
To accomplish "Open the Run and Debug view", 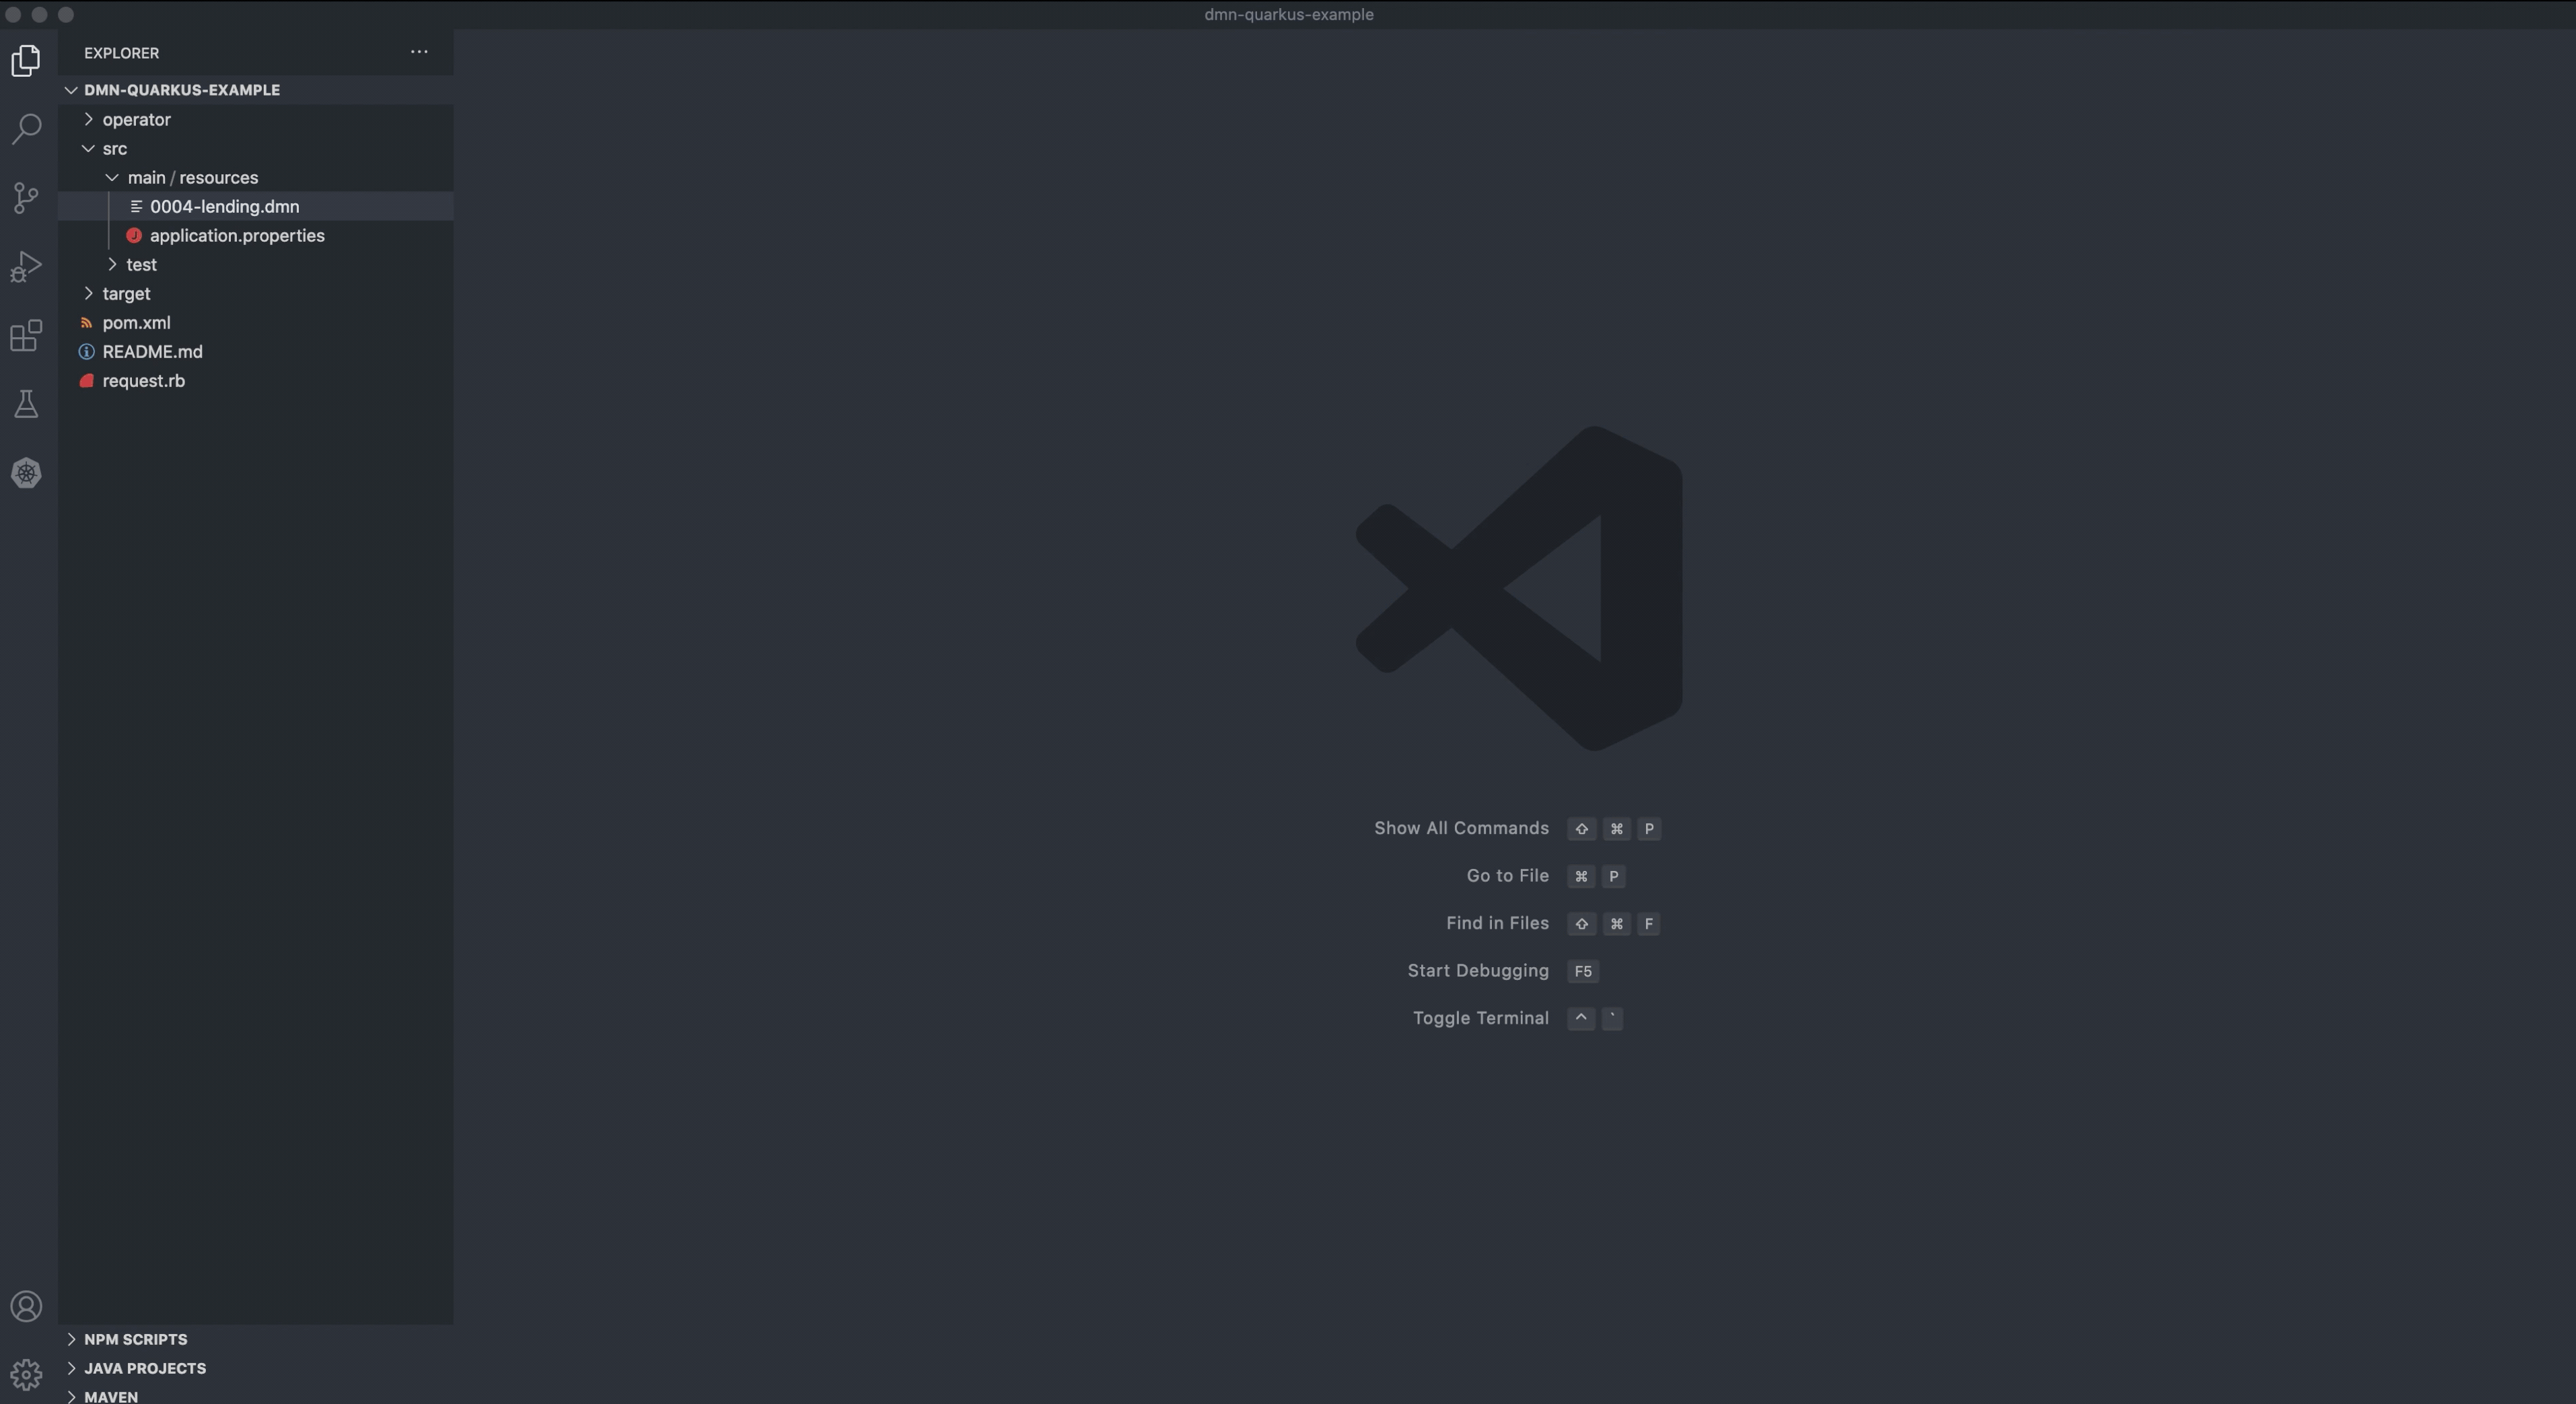I will pyautogui.click(x=26, y=266).
